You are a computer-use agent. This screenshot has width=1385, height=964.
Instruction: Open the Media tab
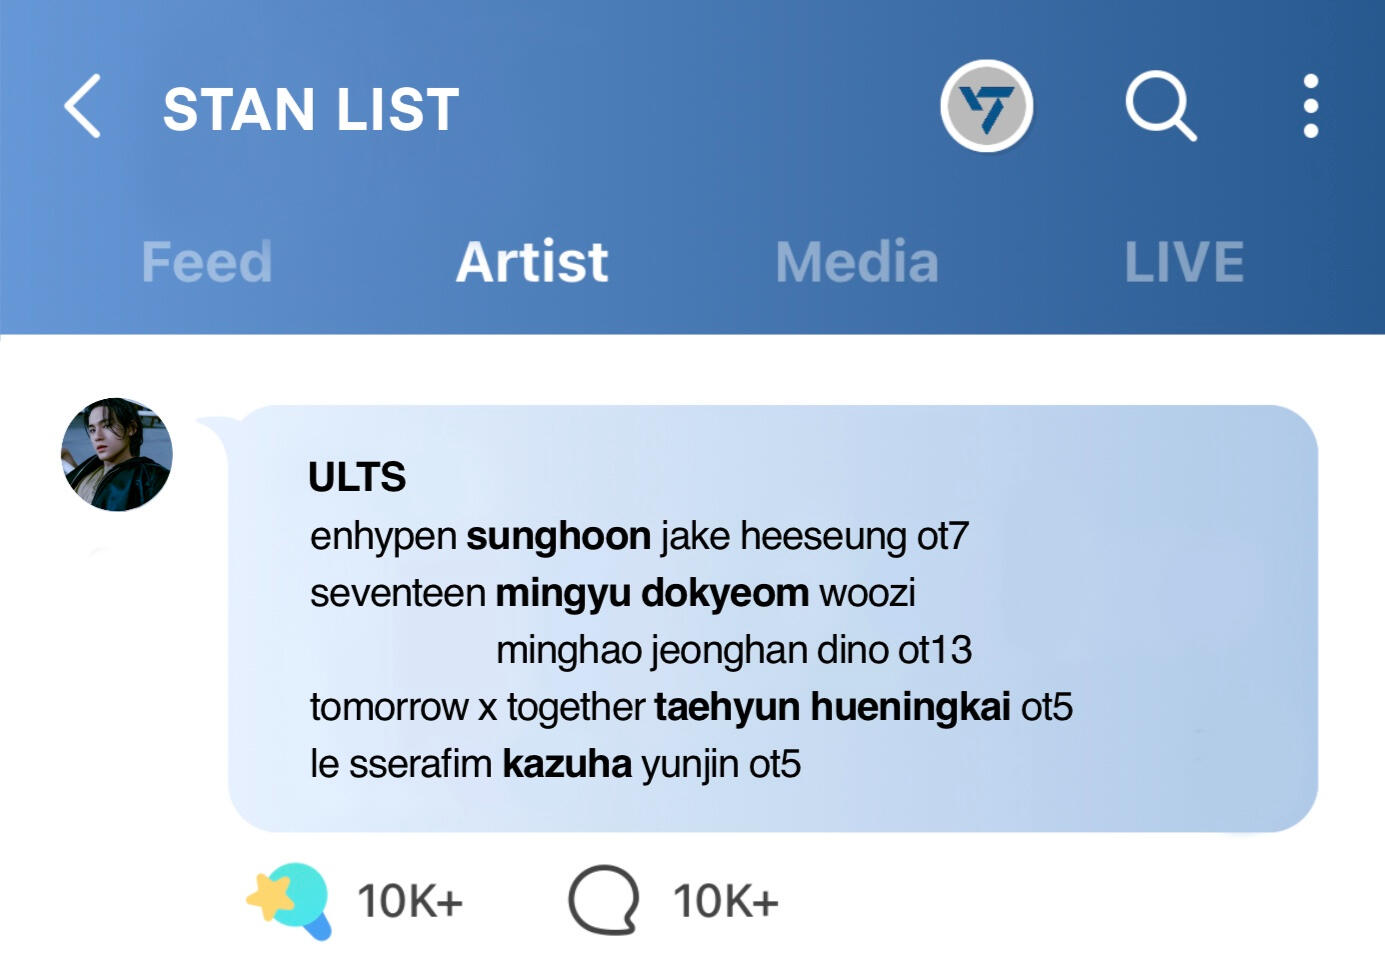(x=857, y=262)
